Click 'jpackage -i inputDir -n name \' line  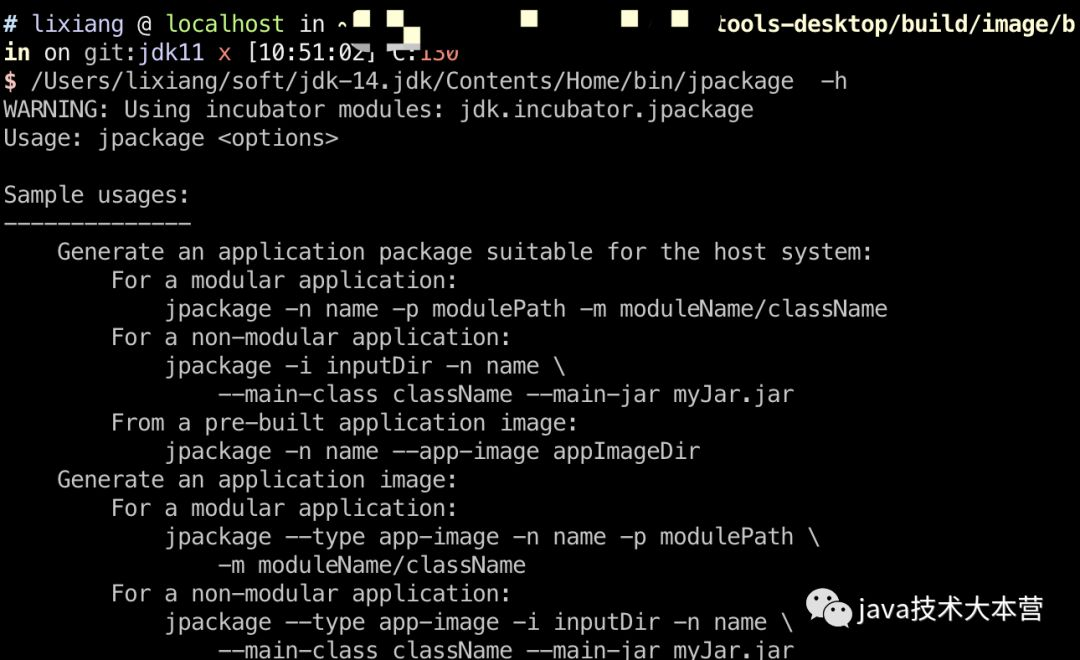[365, 366]
